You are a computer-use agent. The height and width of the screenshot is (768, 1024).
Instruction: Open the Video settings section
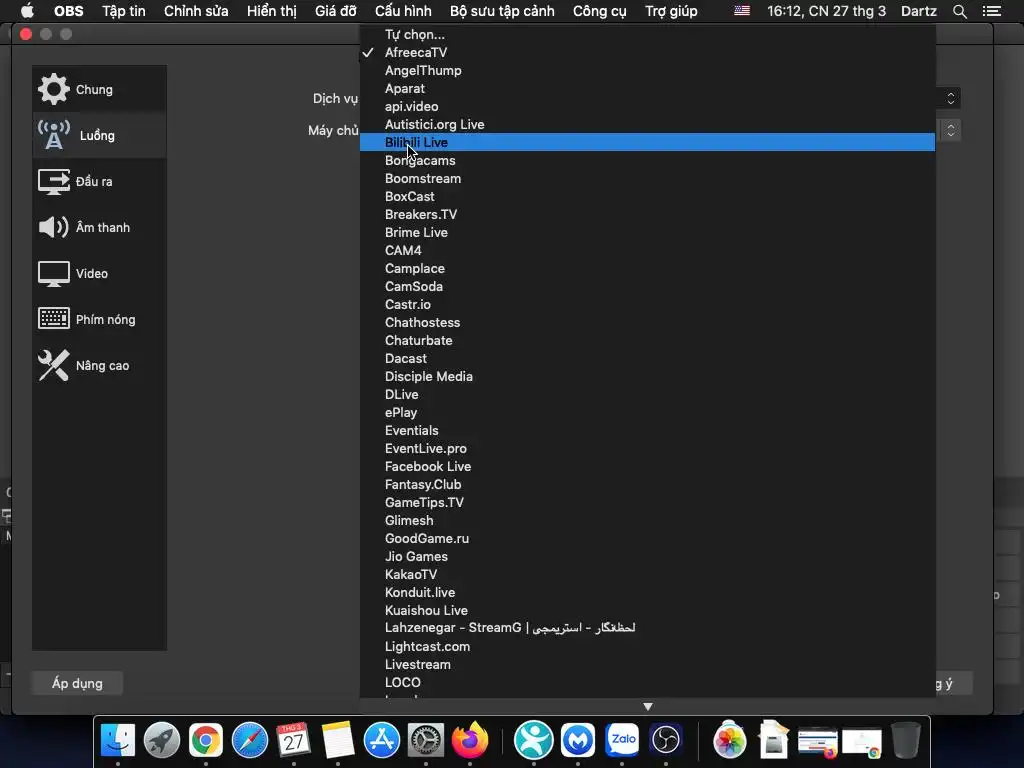(99, 274)
